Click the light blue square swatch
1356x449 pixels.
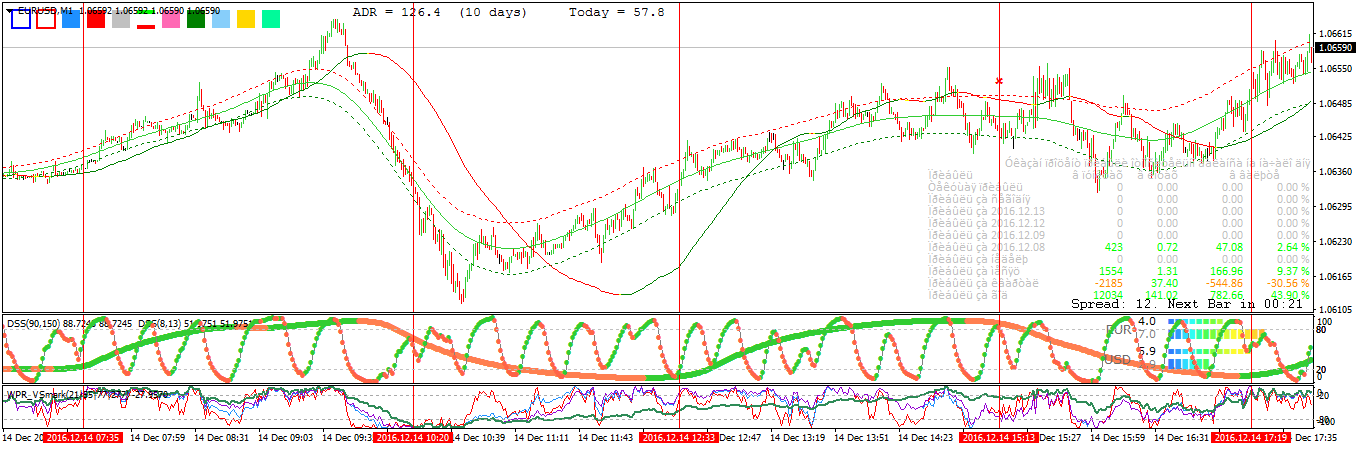[x=221, y=19]
